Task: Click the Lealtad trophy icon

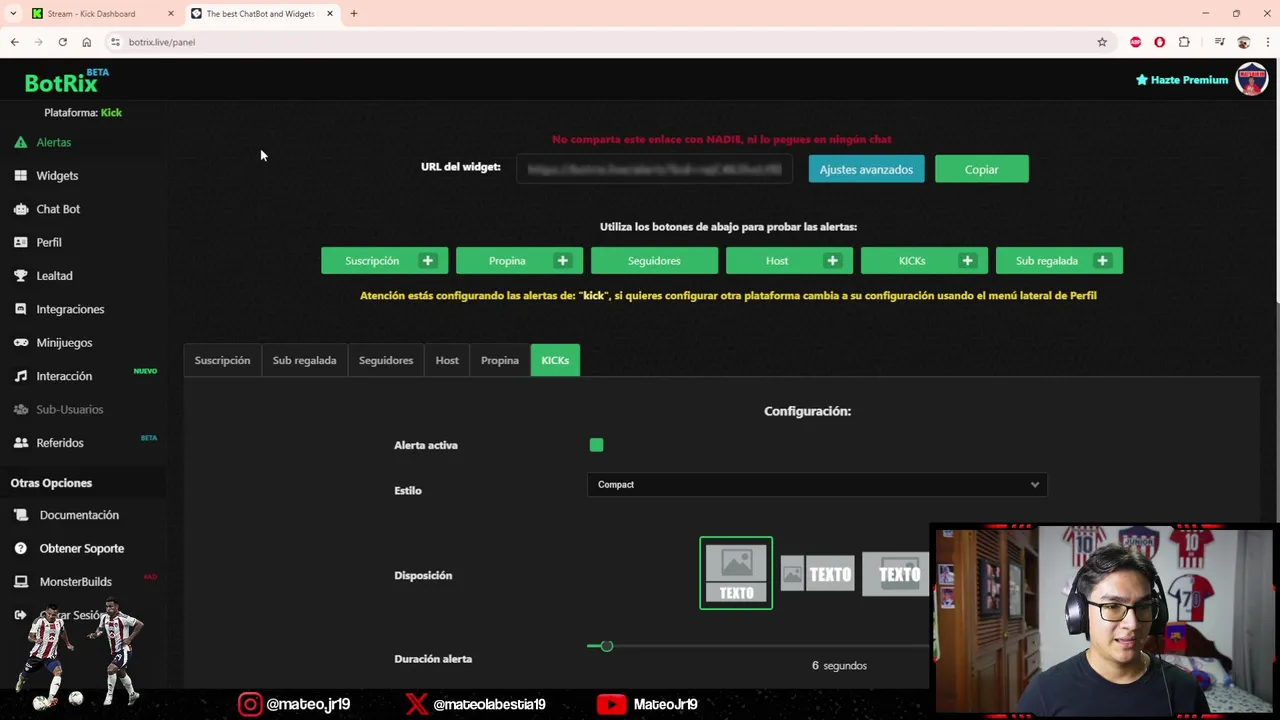Action: (20, 275)
